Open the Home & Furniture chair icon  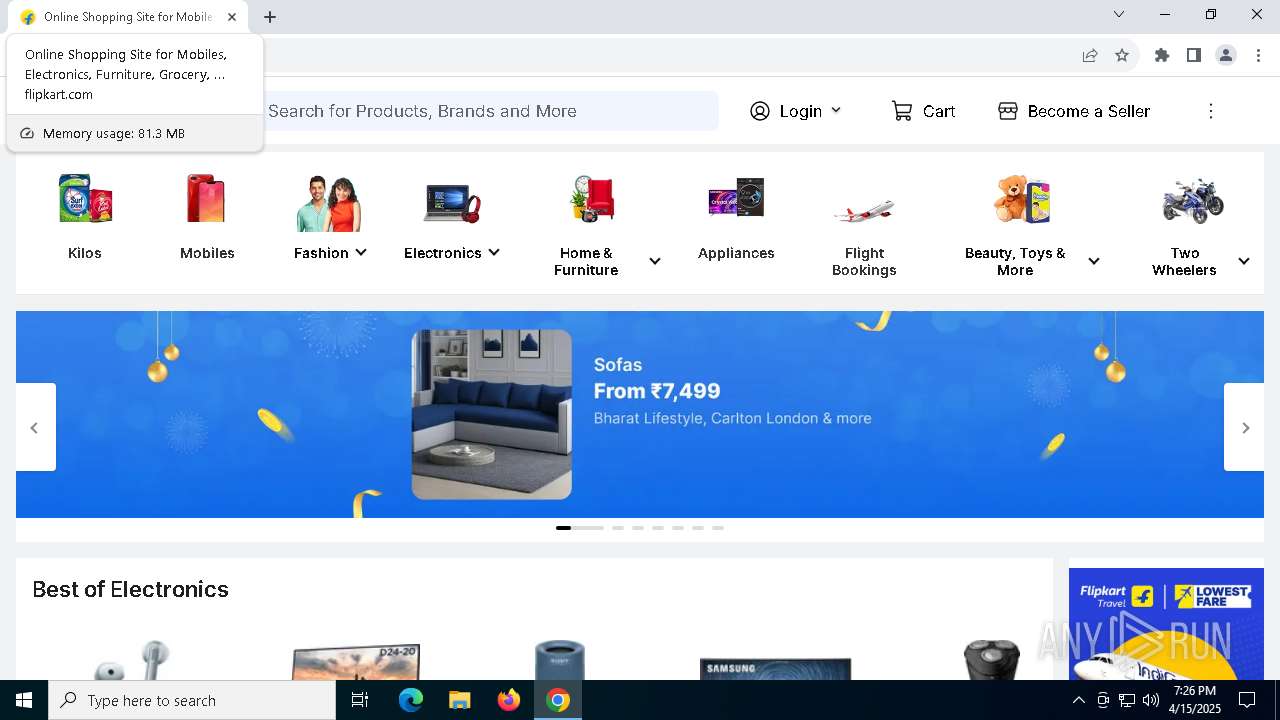(593, 199)
